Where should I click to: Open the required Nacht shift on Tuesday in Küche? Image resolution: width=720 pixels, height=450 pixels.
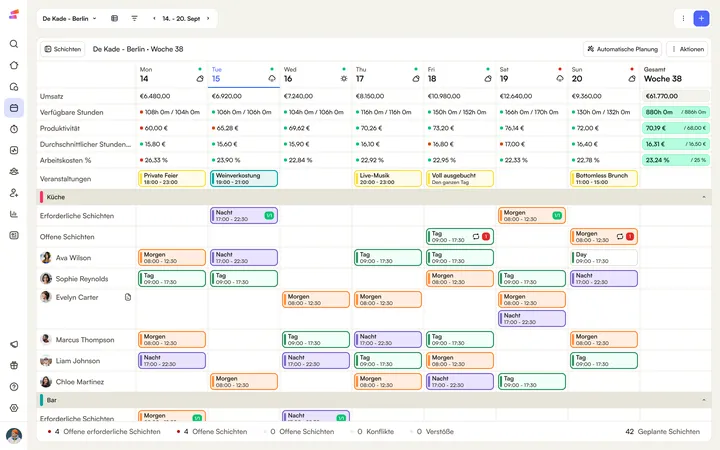244,215
